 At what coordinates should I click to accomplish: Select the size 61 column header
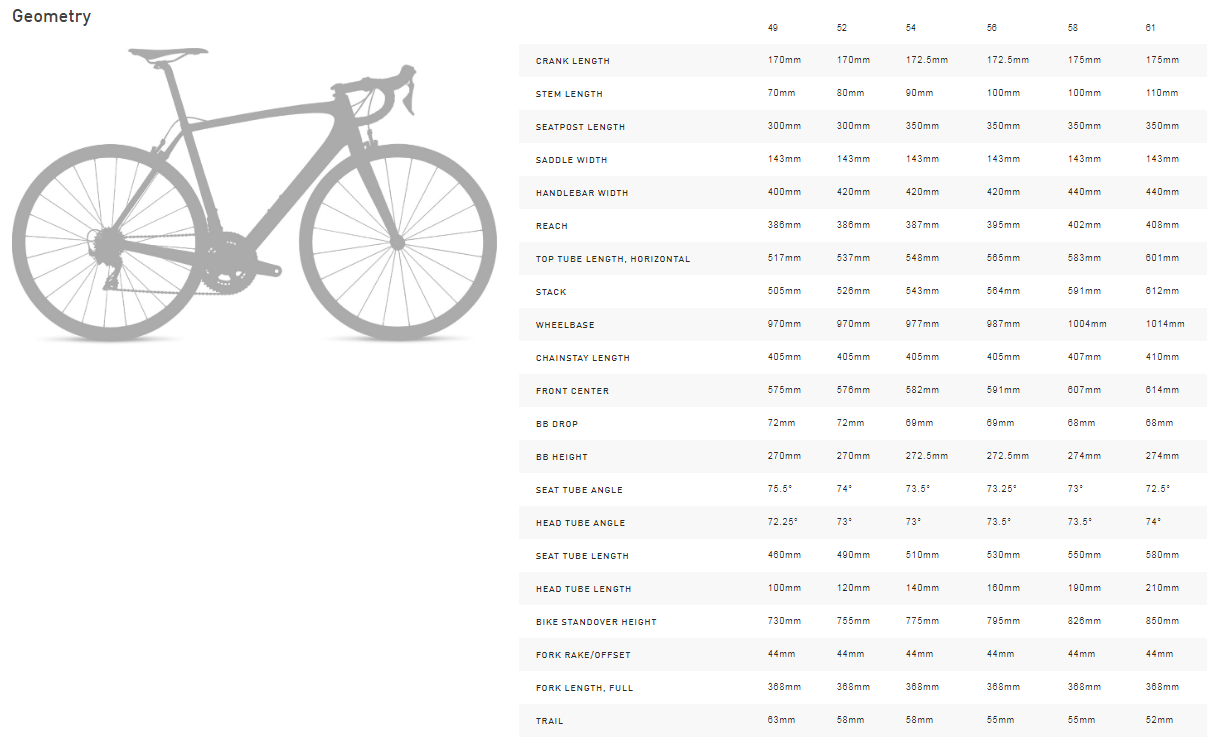tap(1151, 28)
